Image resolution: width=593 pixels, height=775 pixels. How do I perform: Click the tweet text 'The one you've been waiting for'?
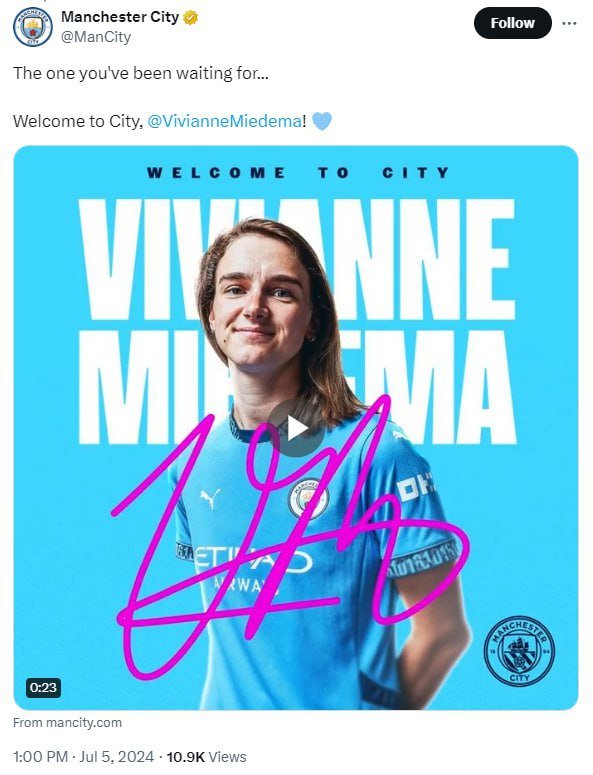click(141, 73)
